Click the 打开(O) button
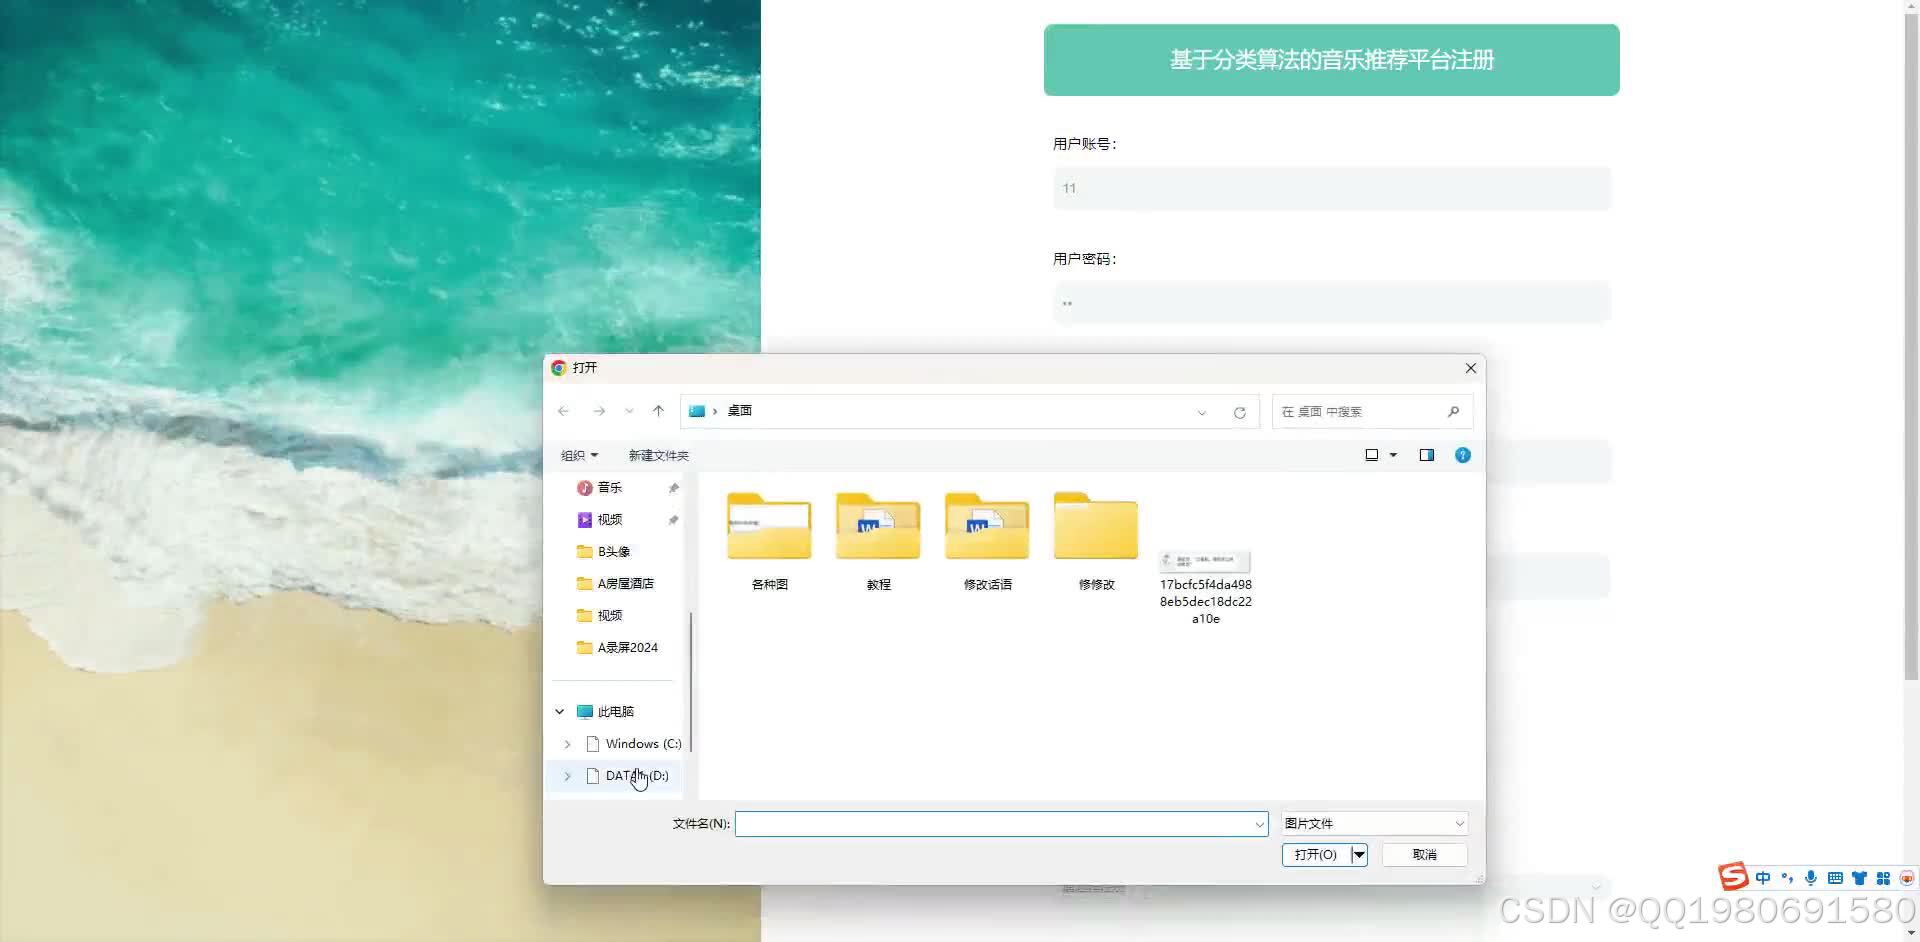 tap(1315, 854)
